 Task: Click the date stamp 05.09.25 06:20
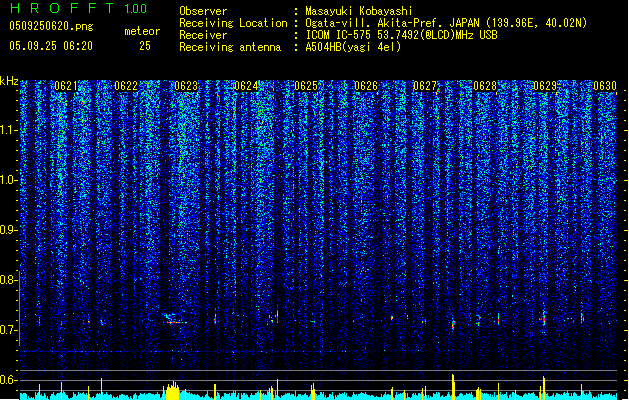[51, 46]
